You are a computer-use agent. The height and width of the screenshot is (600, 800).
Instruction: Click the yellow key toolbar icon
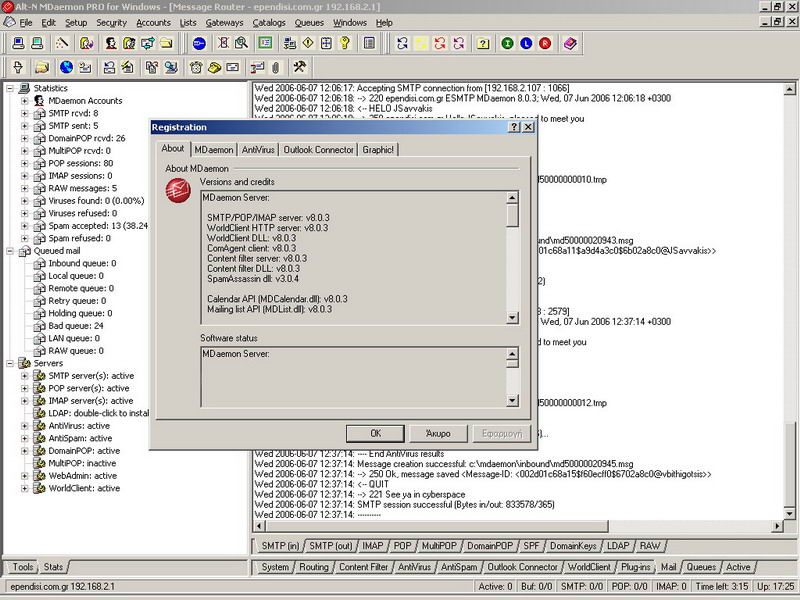[345, 43]
